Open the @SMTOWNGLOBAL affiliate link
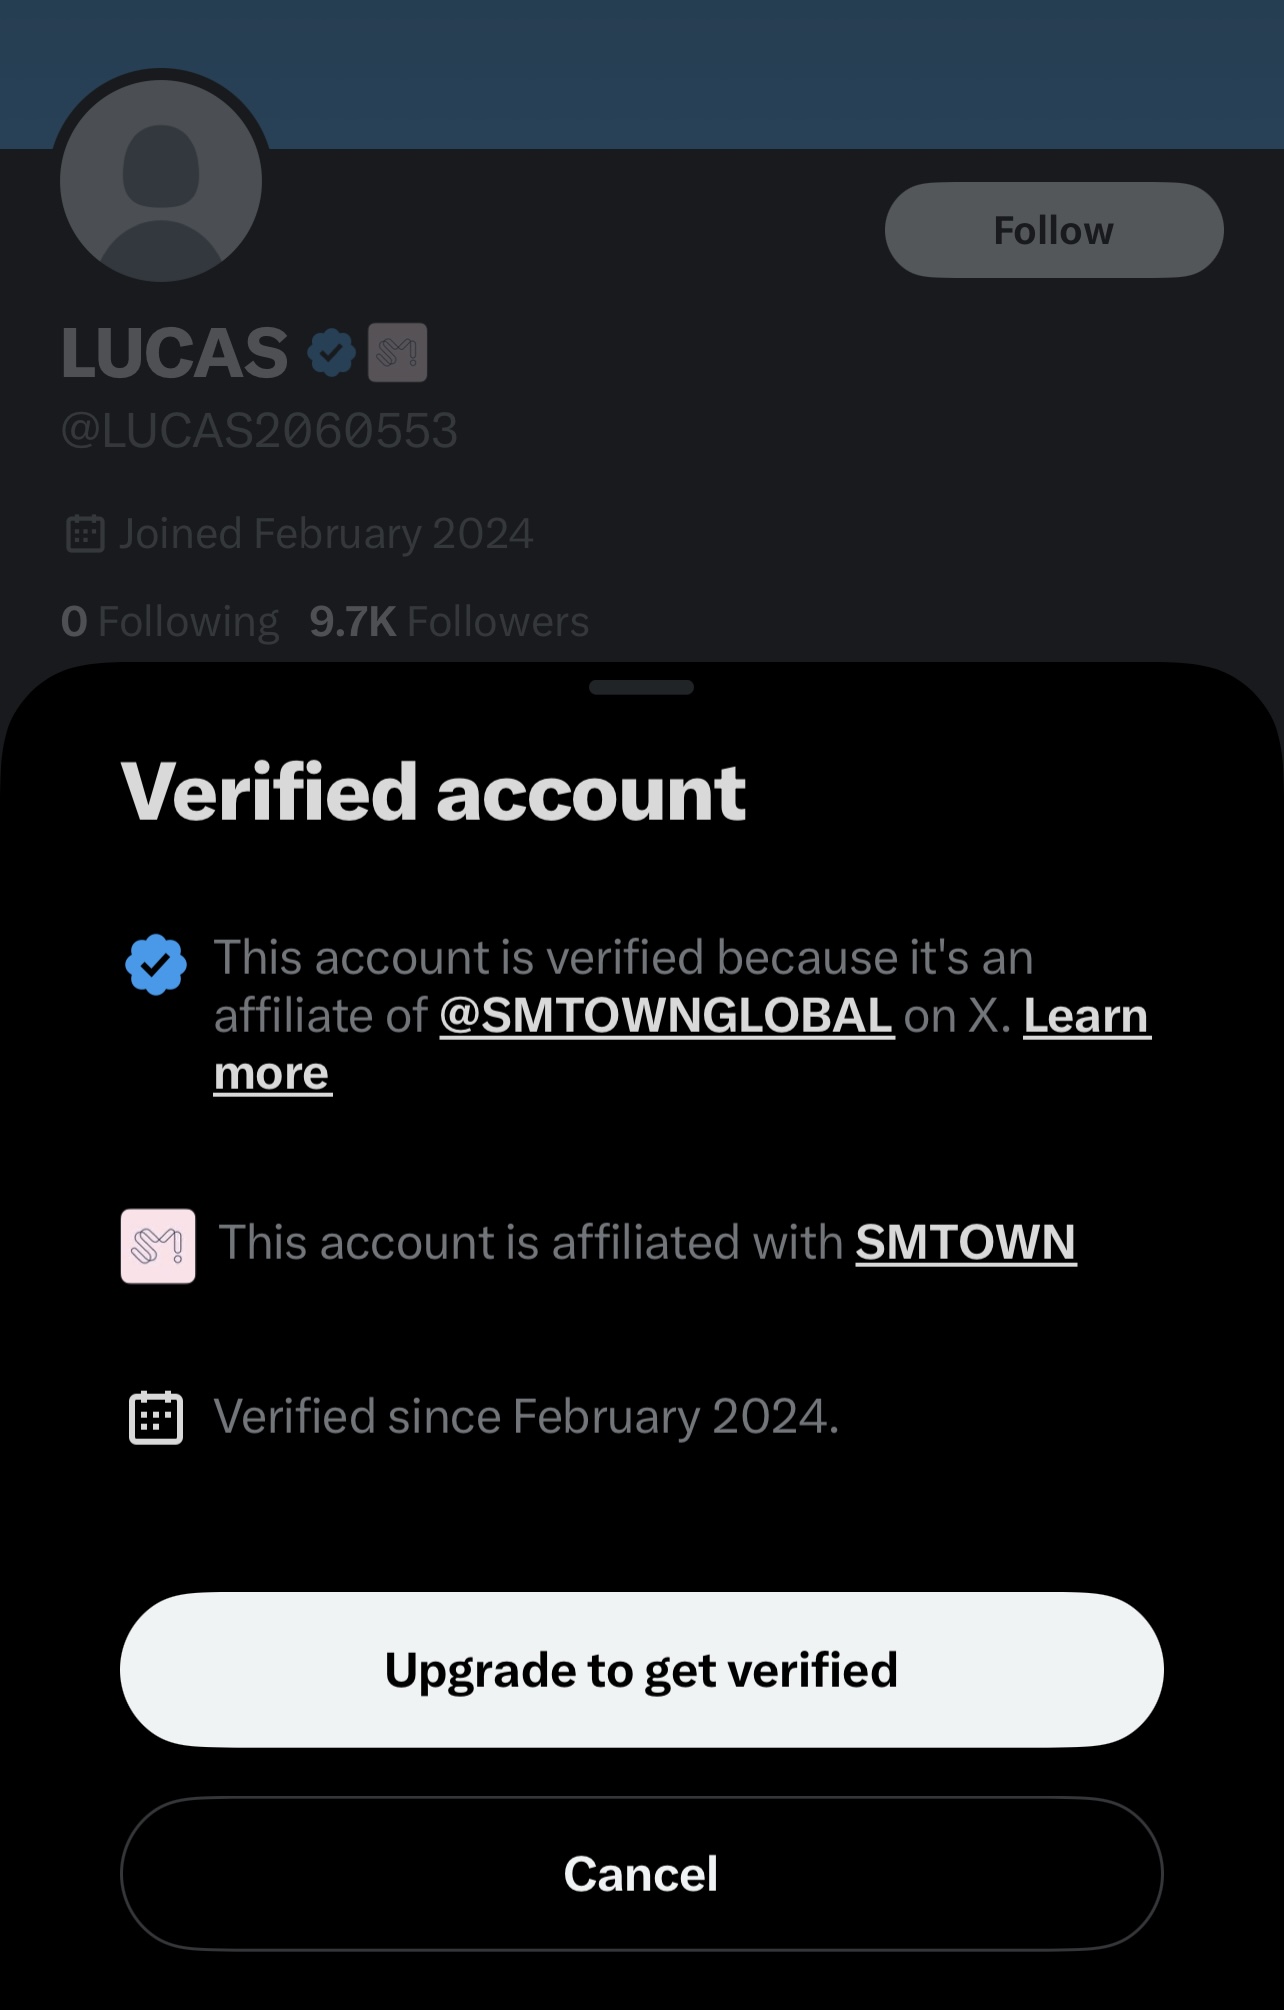Screen dimensions: 1284x2010 (x=666, y=1016)
